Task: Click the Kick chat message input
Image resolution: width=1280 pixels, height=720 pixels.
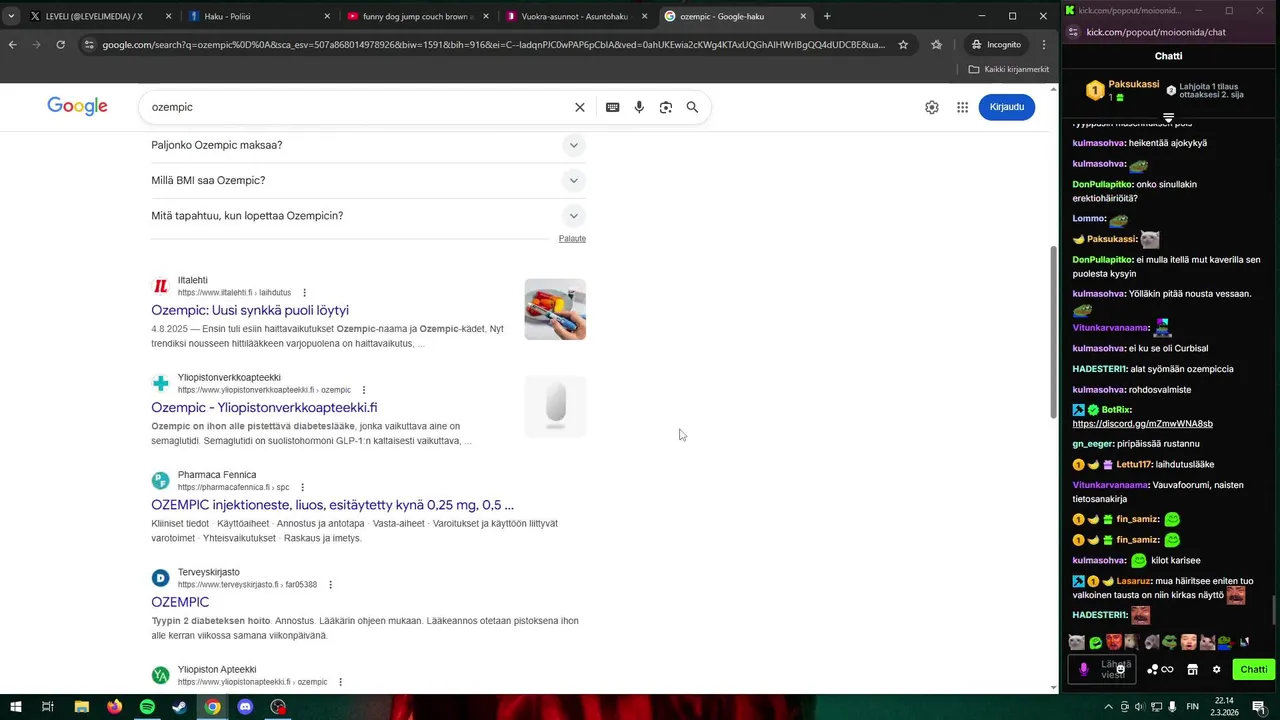Action: [x=1100, y=670]
